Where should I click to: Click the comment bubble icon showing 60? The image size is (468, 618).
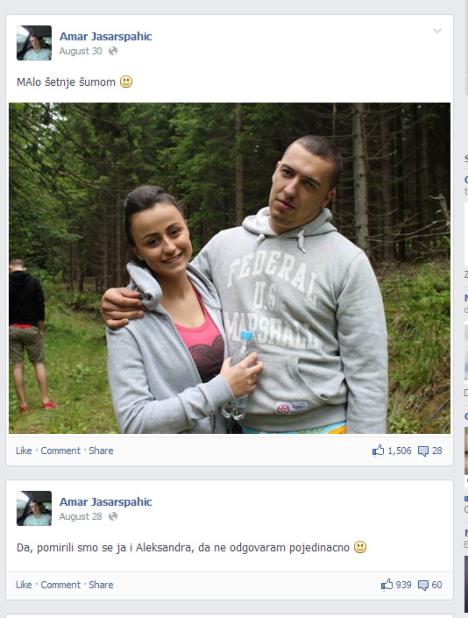pyautogui.click(x=423, y=585)
